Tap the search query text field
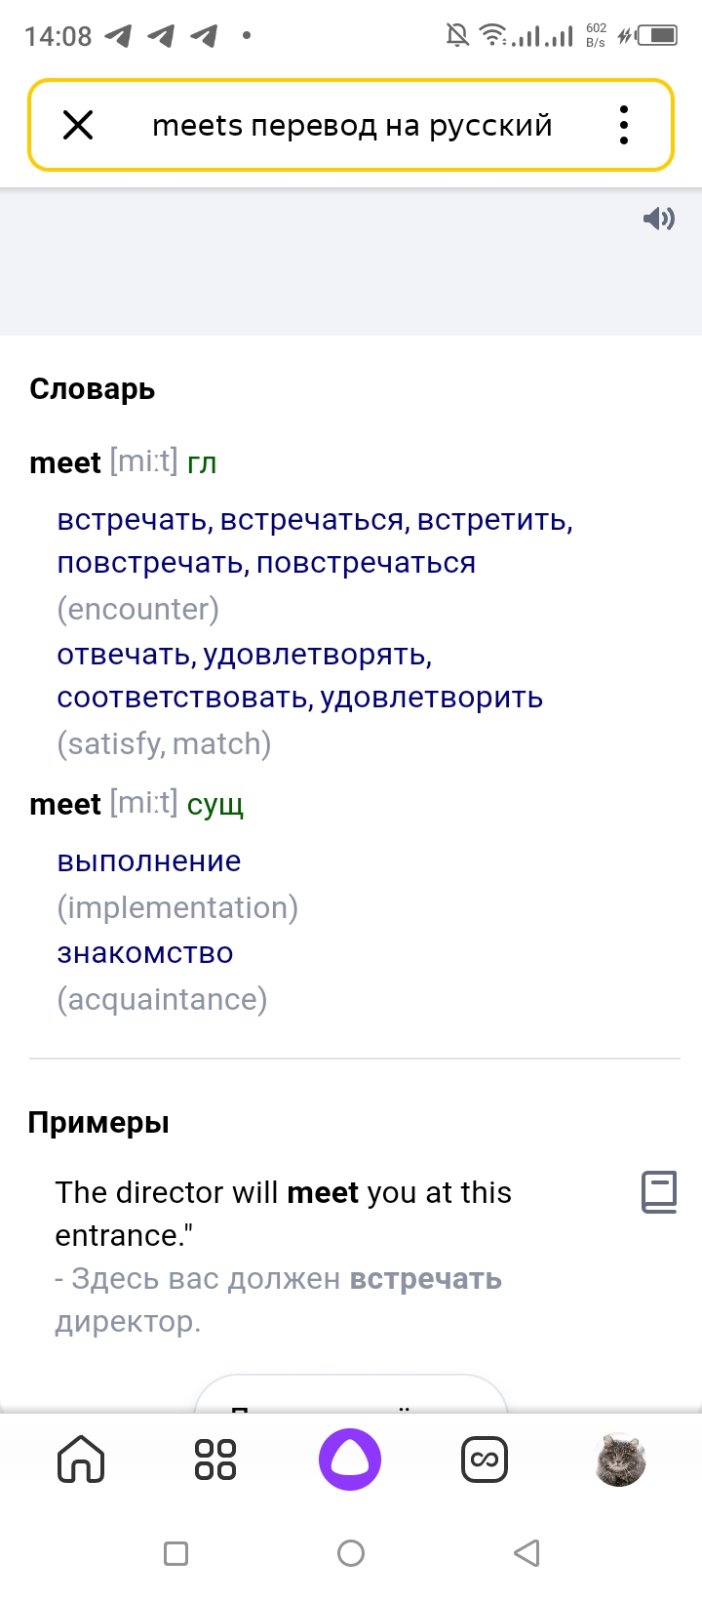 (x=352, y=126)
